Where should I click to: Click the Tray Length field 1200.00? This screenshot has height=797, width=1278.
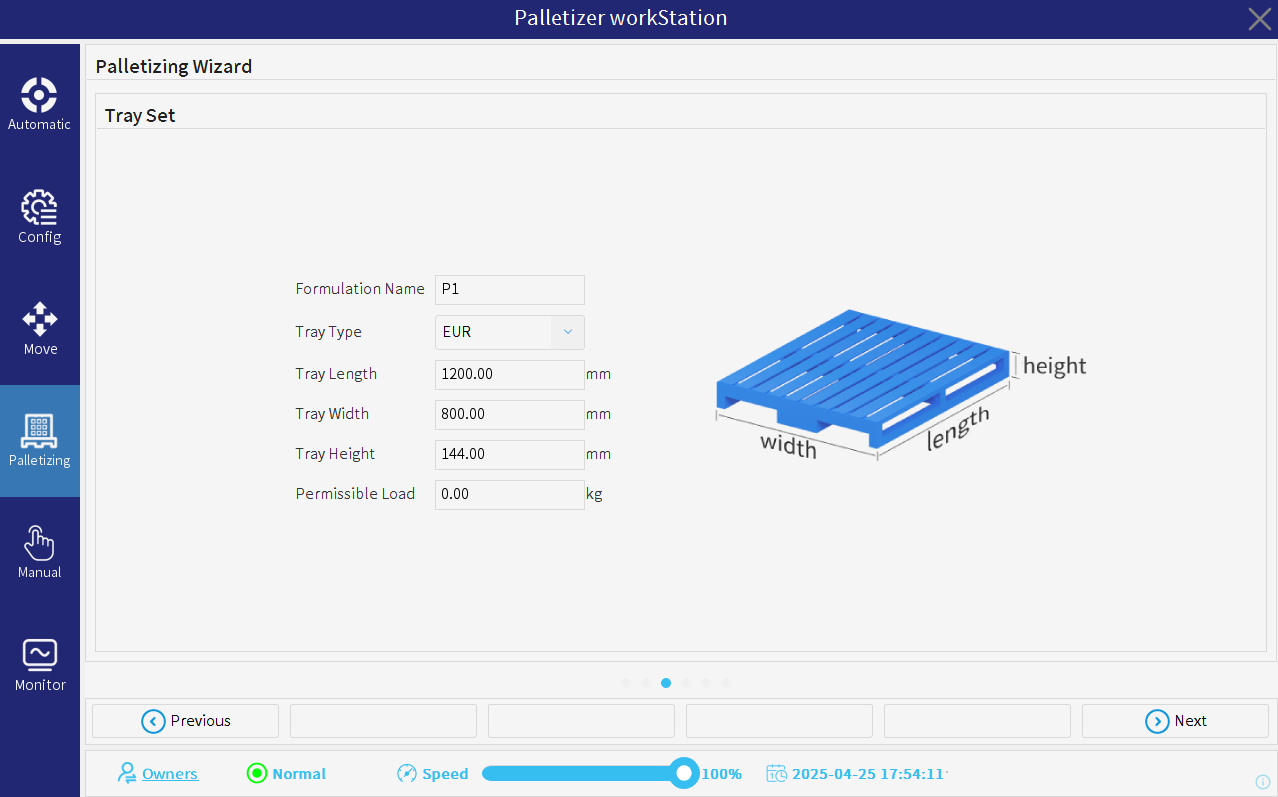(x=510, y=374)
